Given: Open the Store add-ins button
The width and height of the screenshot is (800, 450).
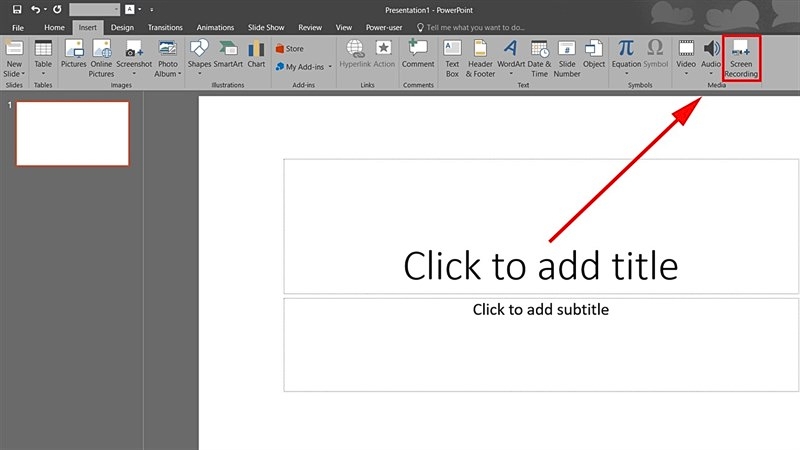Looking at the screenshot, I should (290, 48).
